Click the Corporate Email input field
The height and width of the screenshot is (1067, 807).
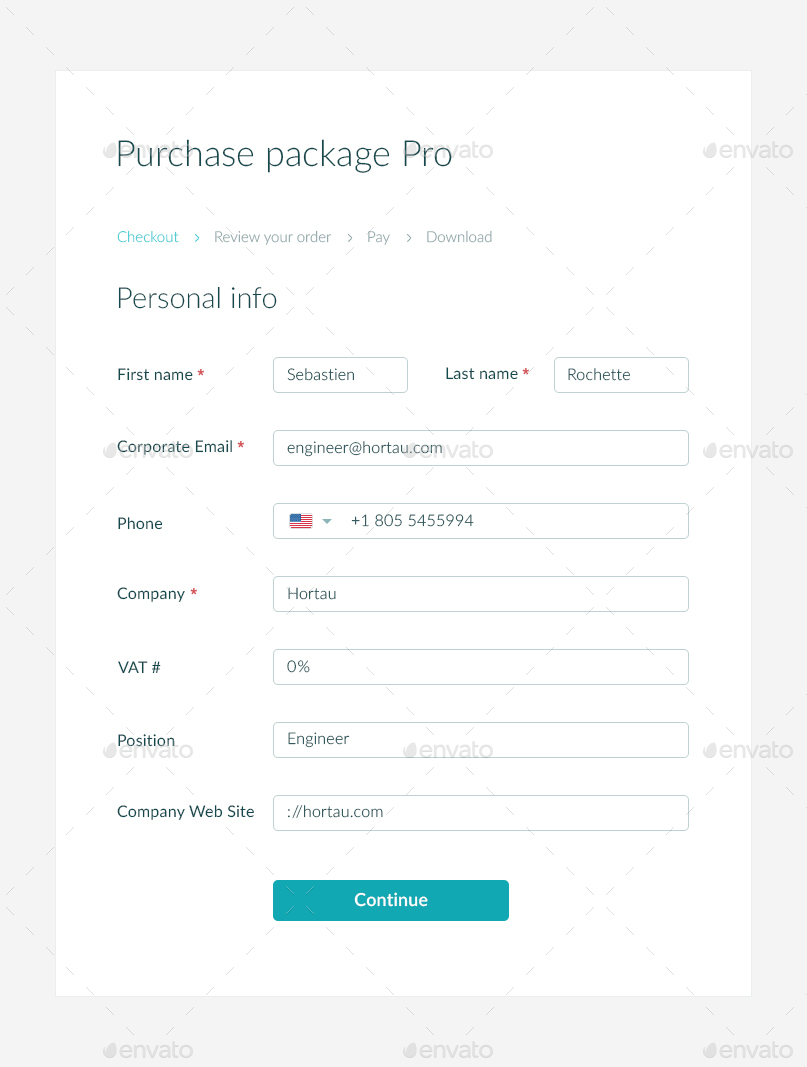coord(480,448)
